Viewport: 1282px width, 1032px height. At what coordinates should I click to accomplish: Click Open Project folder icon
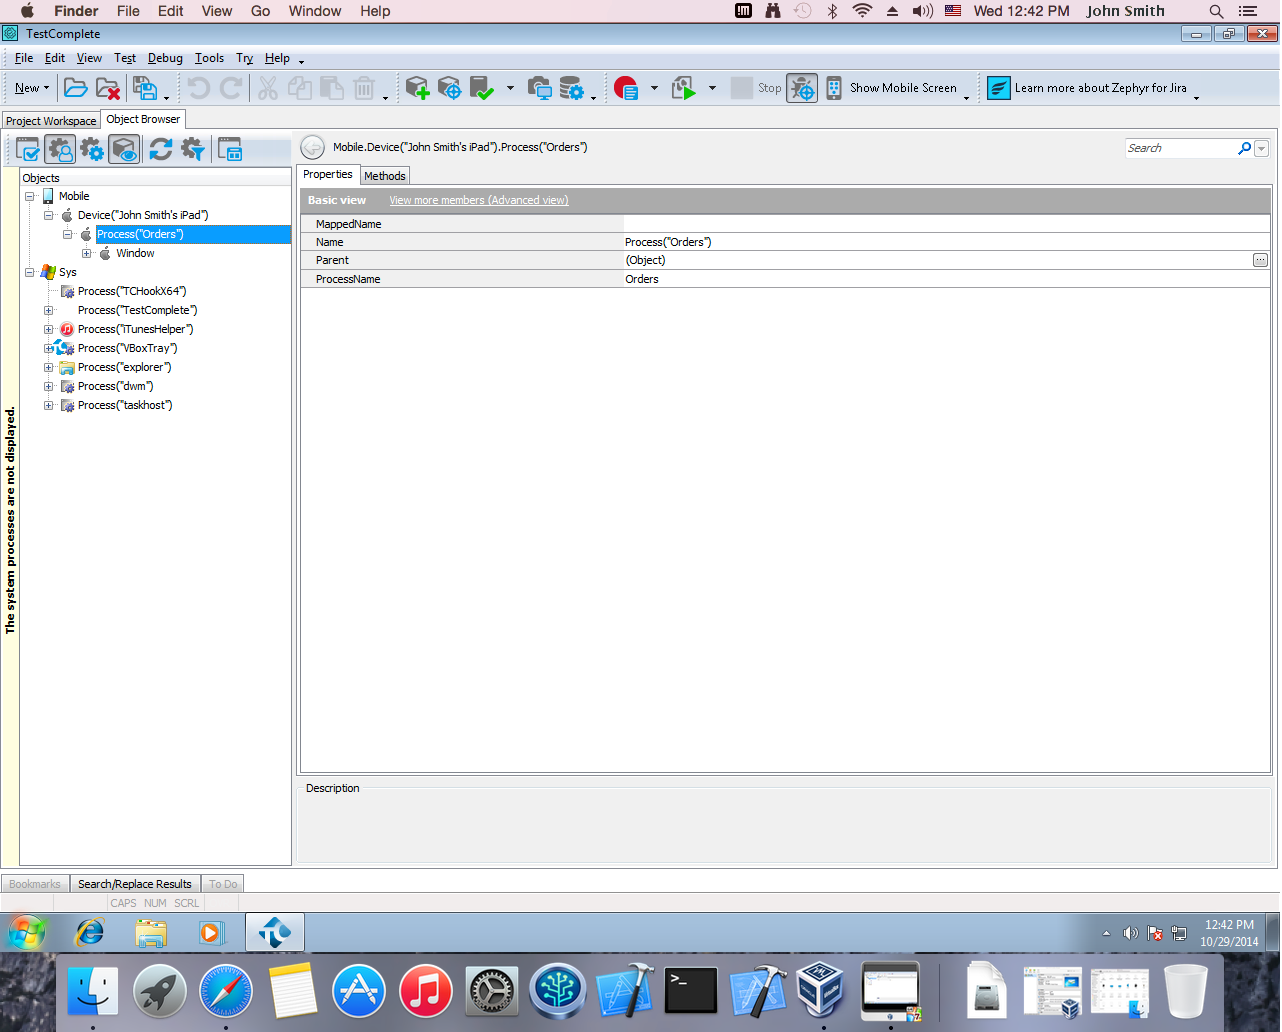click(75, 88)
